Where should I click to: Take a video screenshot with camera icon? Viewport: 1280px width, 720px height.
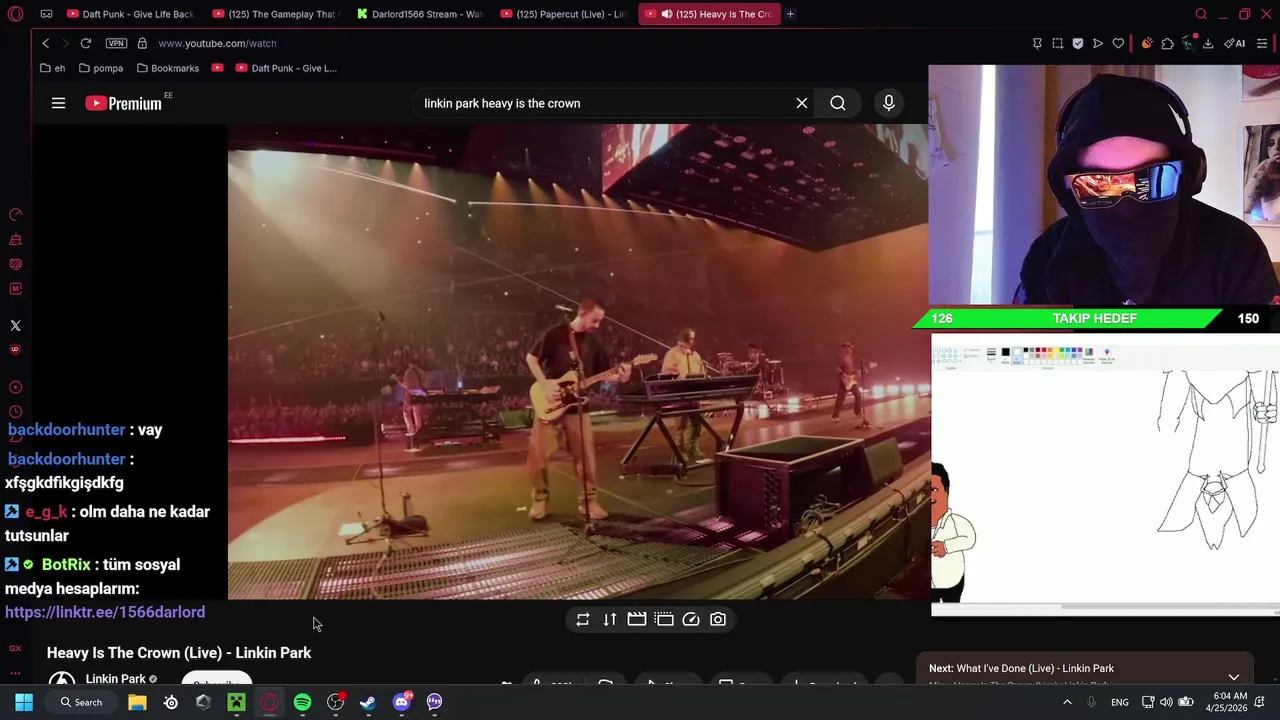click(718, 620)
